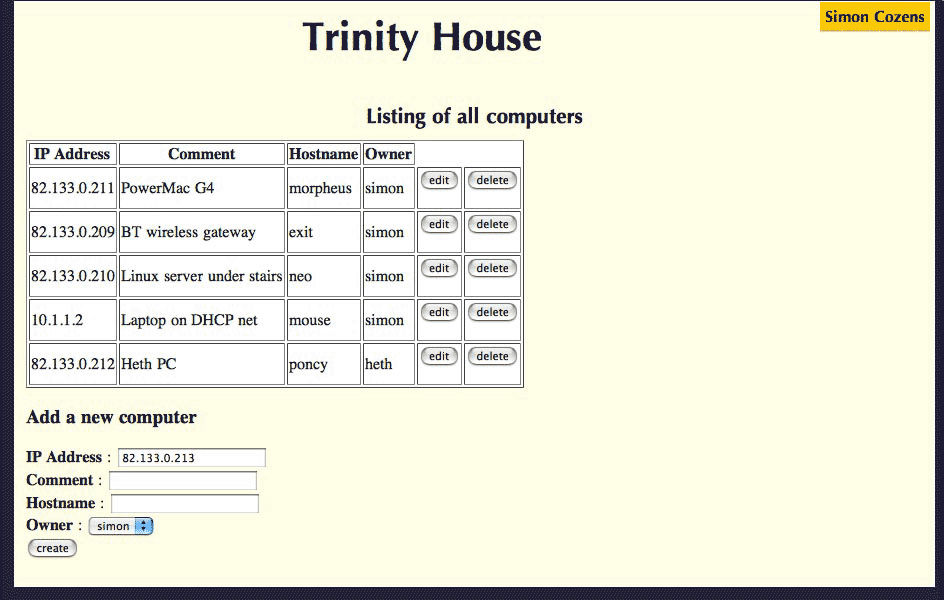
Task: Edit the PowerMac G4 morpheus entry
Action: (x=439, y=181)
